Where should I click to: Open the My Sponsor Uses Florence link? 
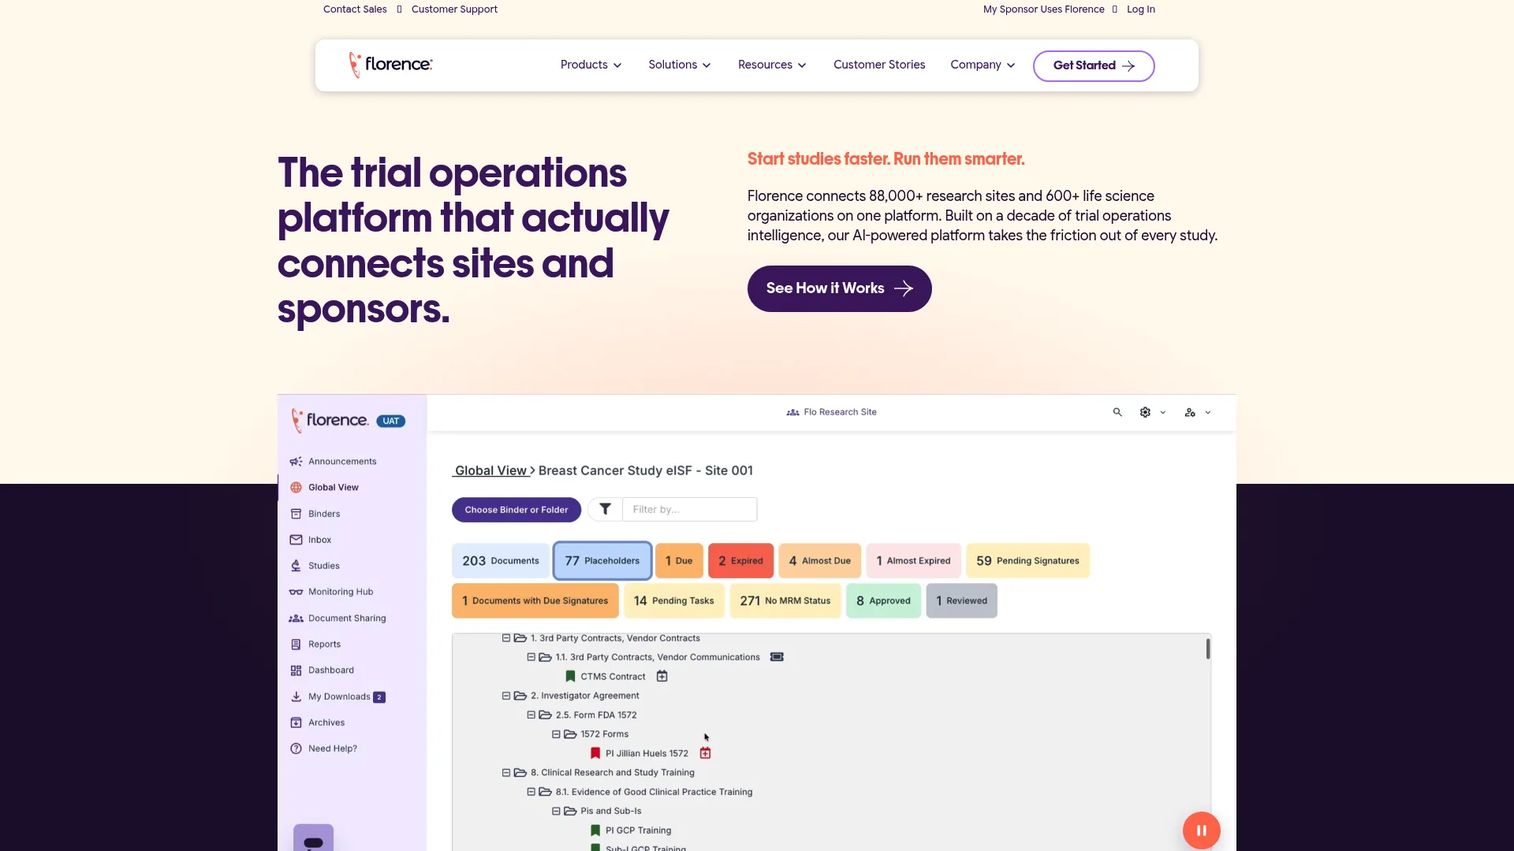click(x=1044, y=9)
